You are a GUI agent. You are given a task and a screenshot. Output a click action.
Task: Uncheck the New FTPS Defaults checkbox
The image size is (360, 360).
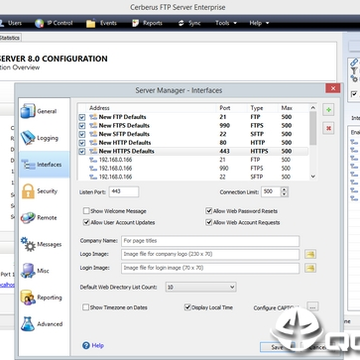point(82,126)
